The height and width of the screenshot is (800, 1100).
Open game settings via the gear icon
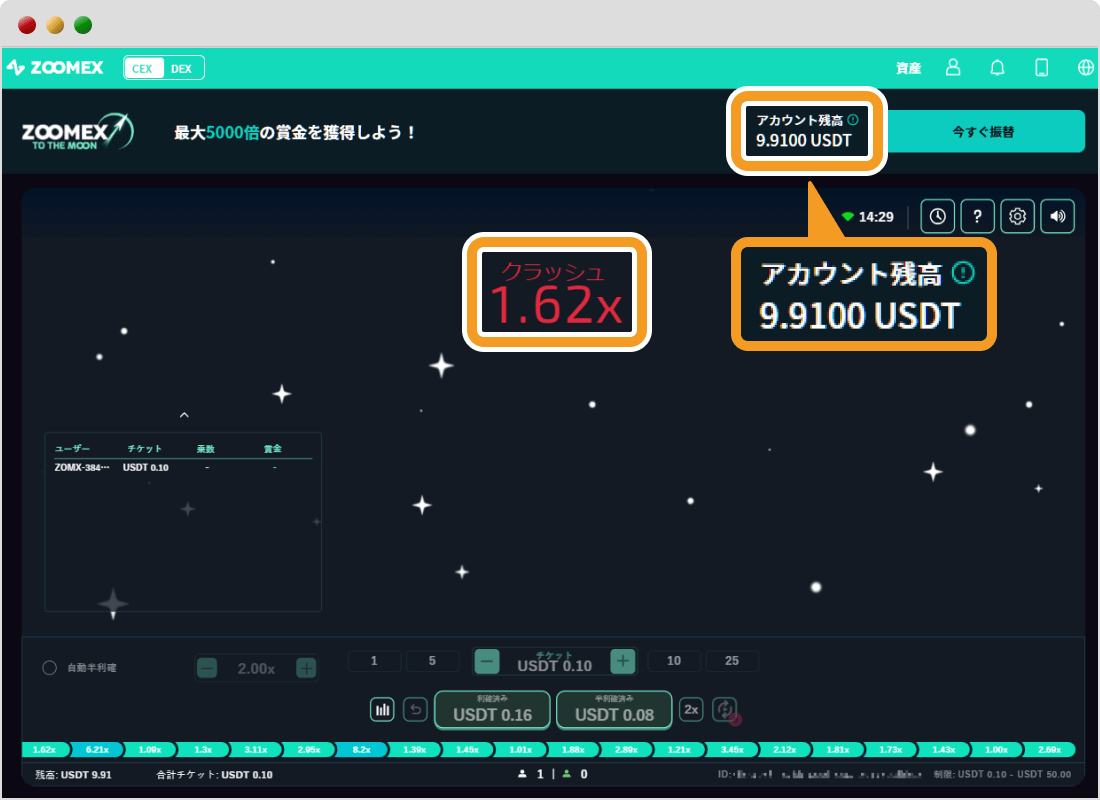pos(1017,216)
